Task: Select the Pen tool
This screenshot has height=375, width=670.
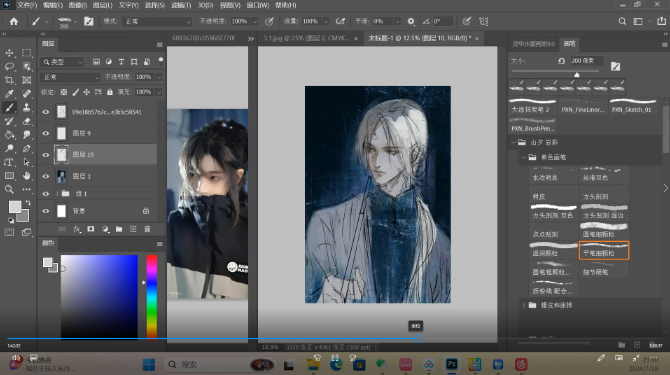Action: click(26, 149)
